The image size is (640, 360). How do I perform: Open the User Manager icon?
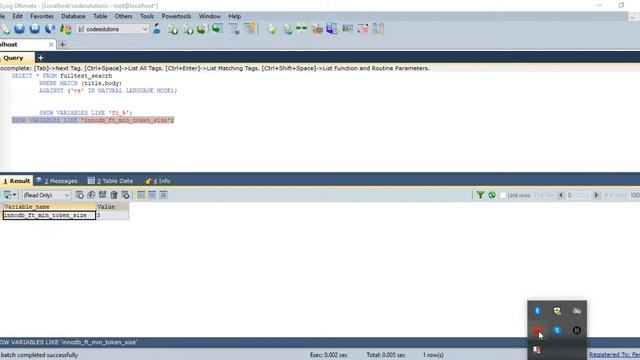(156, 29)
